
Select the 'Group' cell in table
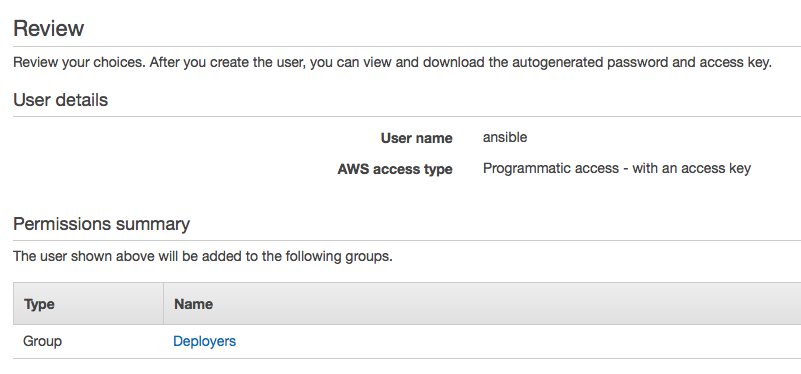pyautogui.click(x=42, y=341)
